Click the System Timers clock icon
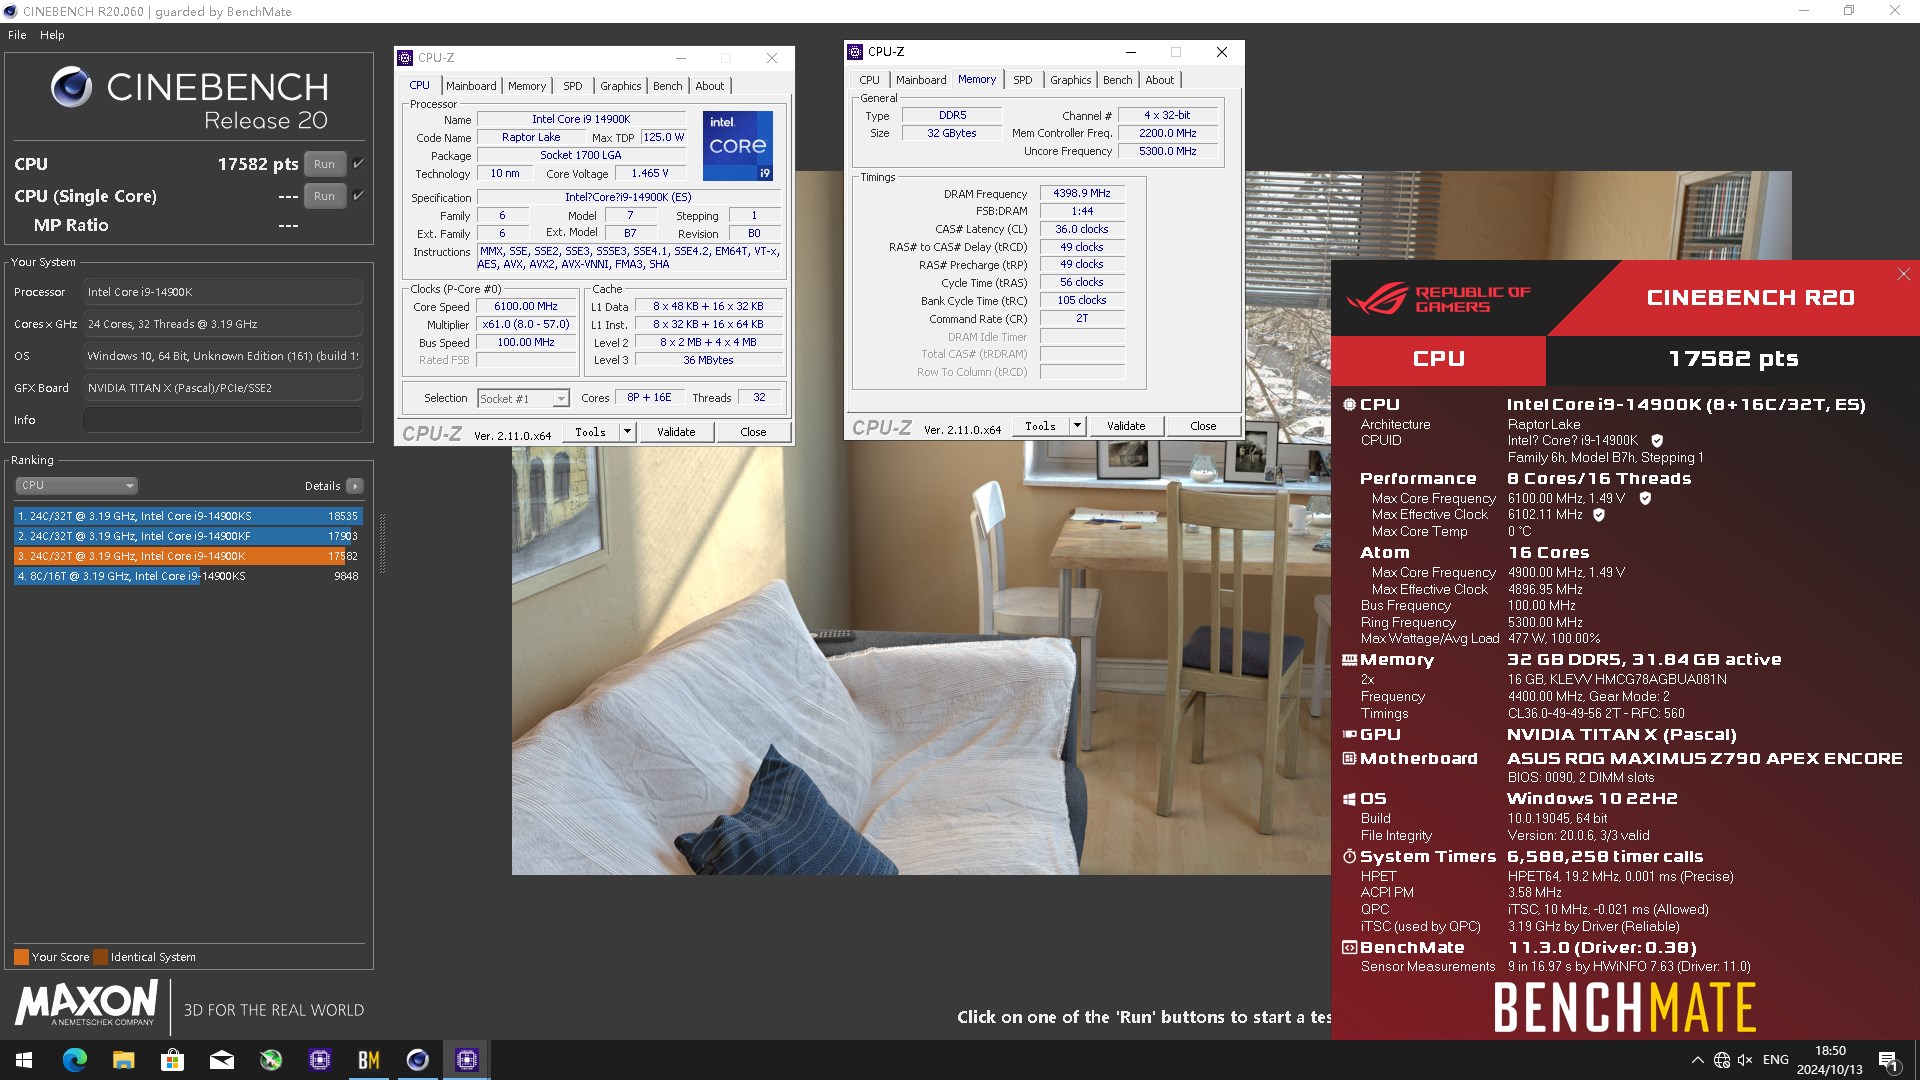The height and width of the screenshot is (1080, 1920). pos(1349,856)
